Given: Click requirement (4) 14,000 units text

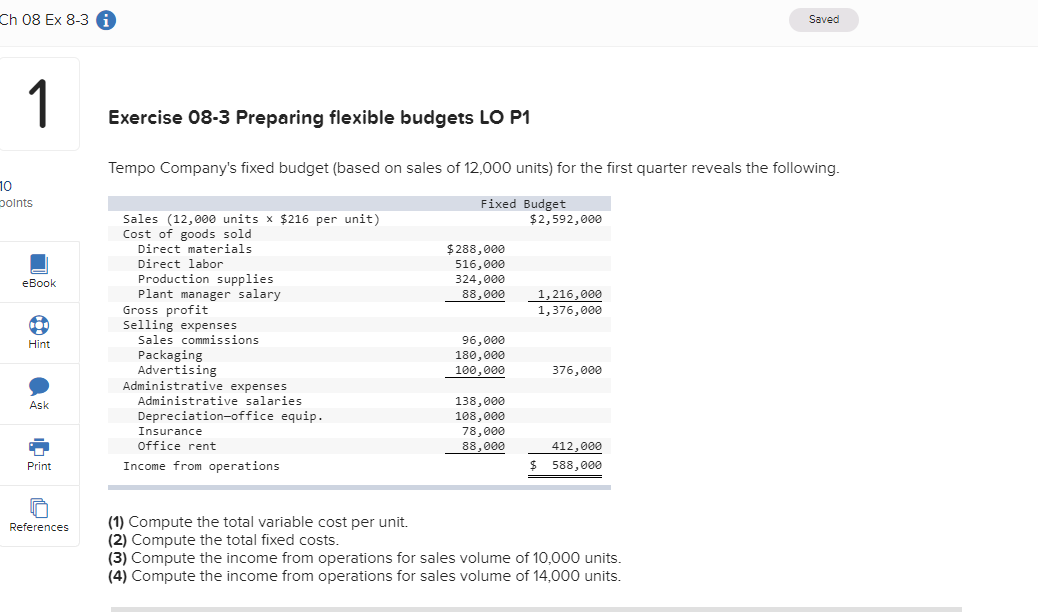Looking at the screenshot, I should pyautogui.click(x=365, y=576).
